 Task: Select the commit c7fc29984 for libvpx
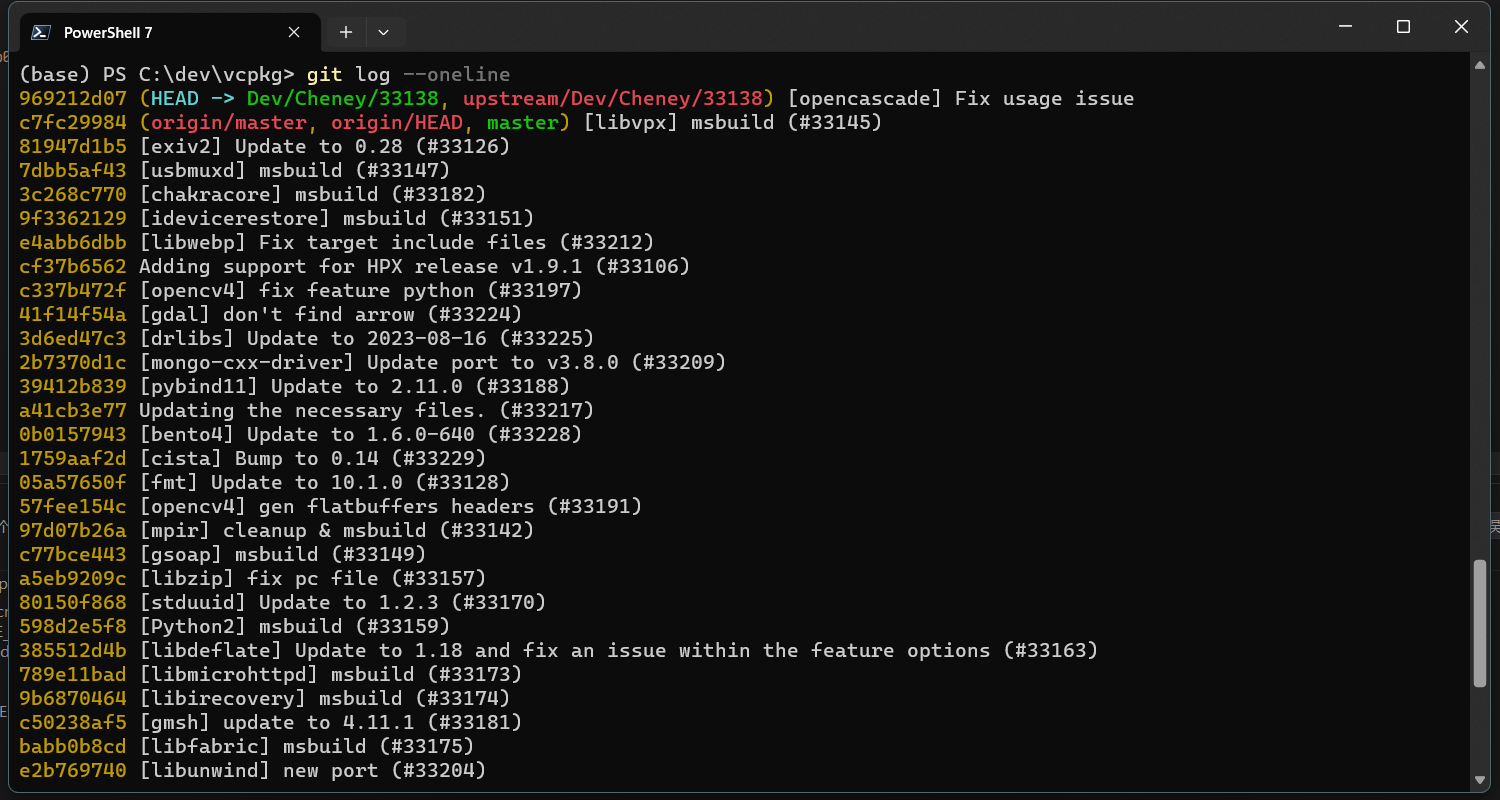(x=72, y=122)
